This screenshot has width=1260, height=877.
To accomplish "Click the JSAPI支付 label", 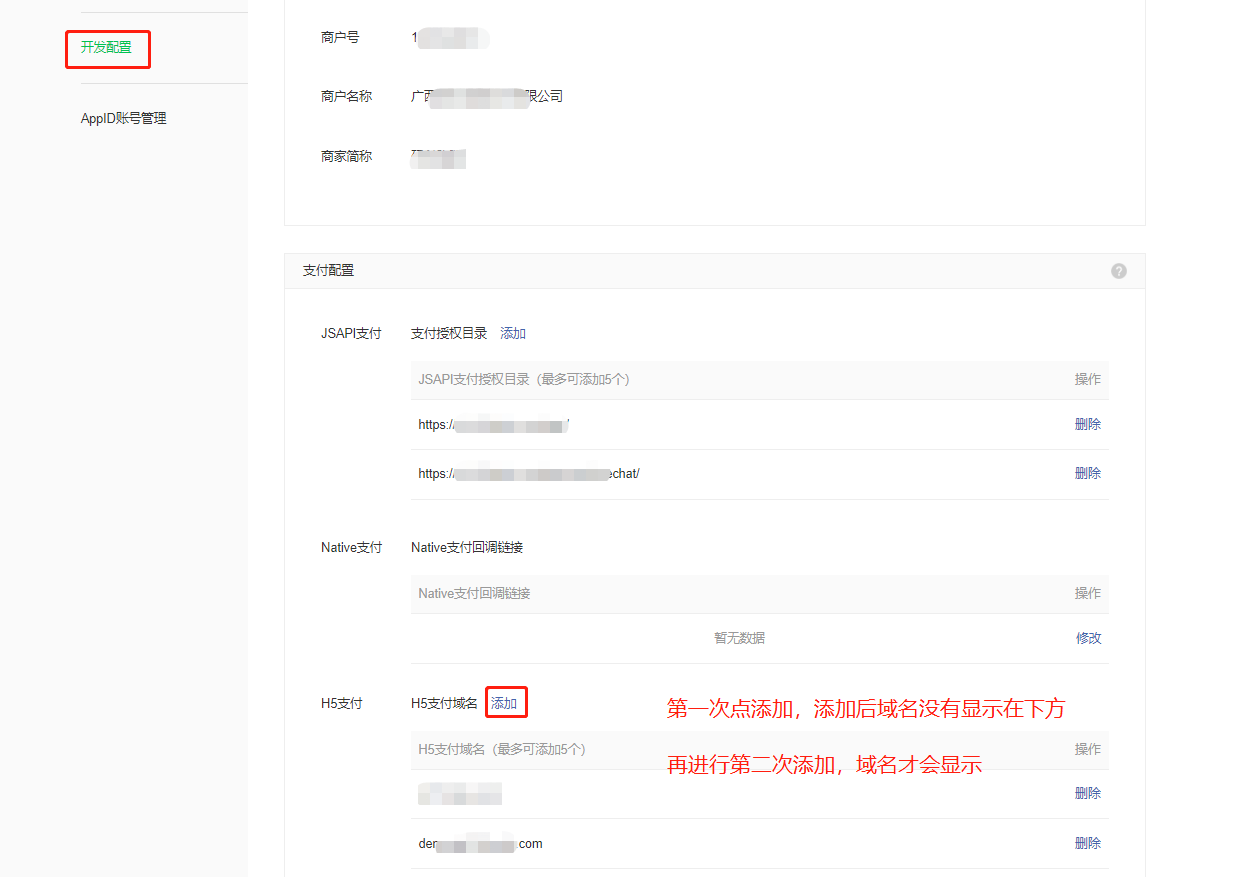I will (351, 333).
